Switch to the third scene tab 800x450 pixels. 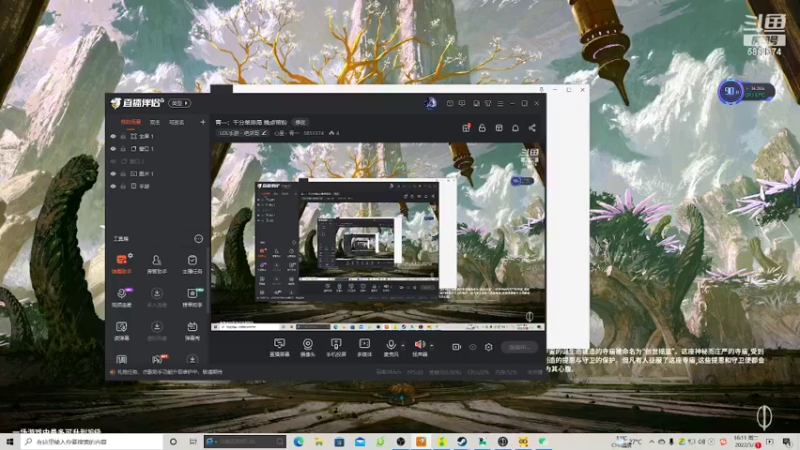(x=177, y=122)
